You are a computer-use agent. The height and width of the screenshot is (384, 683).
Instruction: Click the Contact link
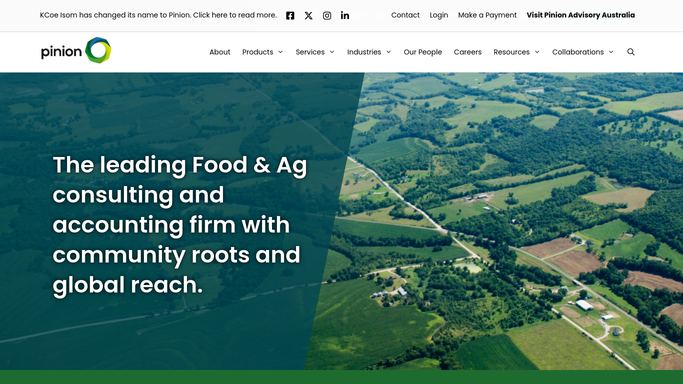coord(405,15)
